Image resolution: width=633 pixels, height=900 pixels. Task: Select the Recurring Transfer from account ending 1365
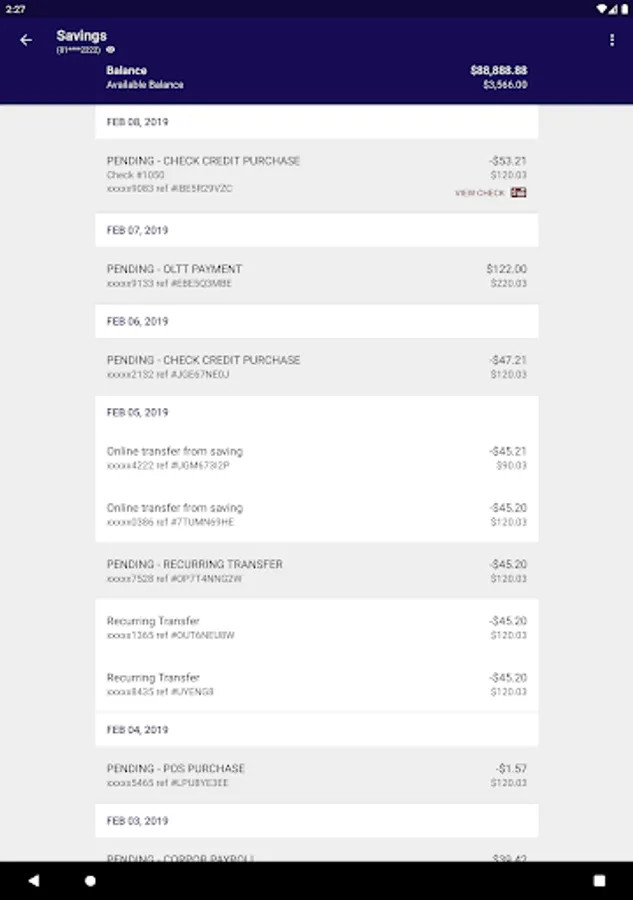point(316,628)
